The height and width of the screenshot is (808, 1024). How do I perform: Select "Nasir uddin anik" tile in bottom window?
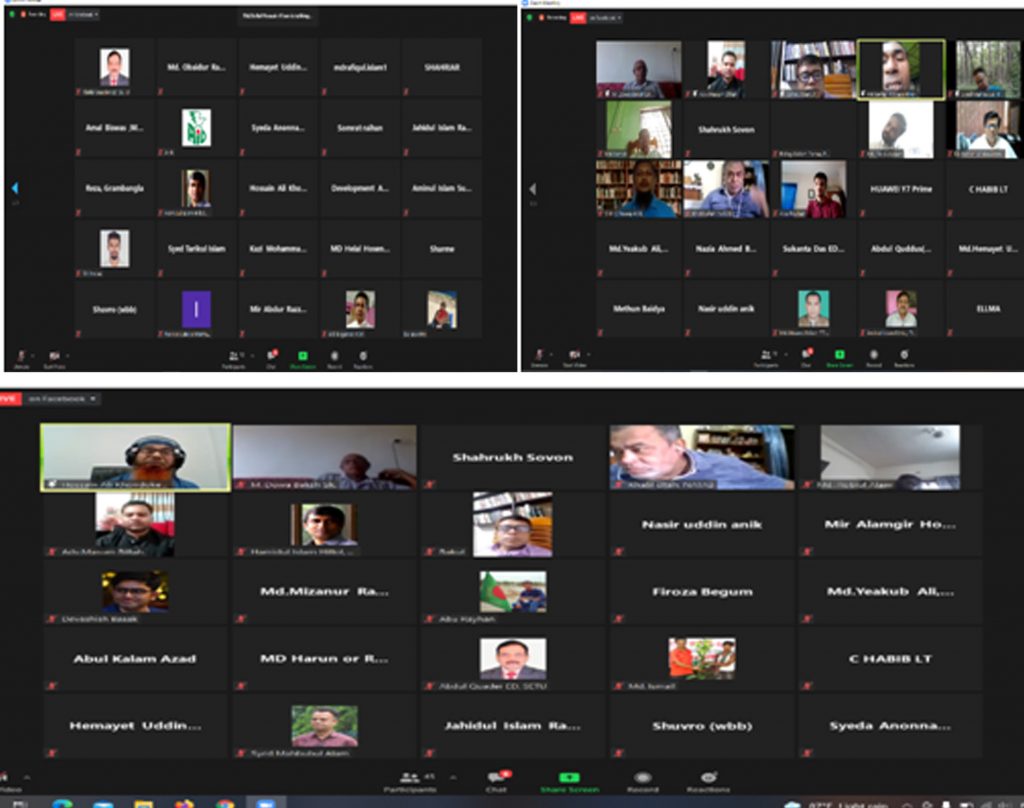[x=702, y=524]
